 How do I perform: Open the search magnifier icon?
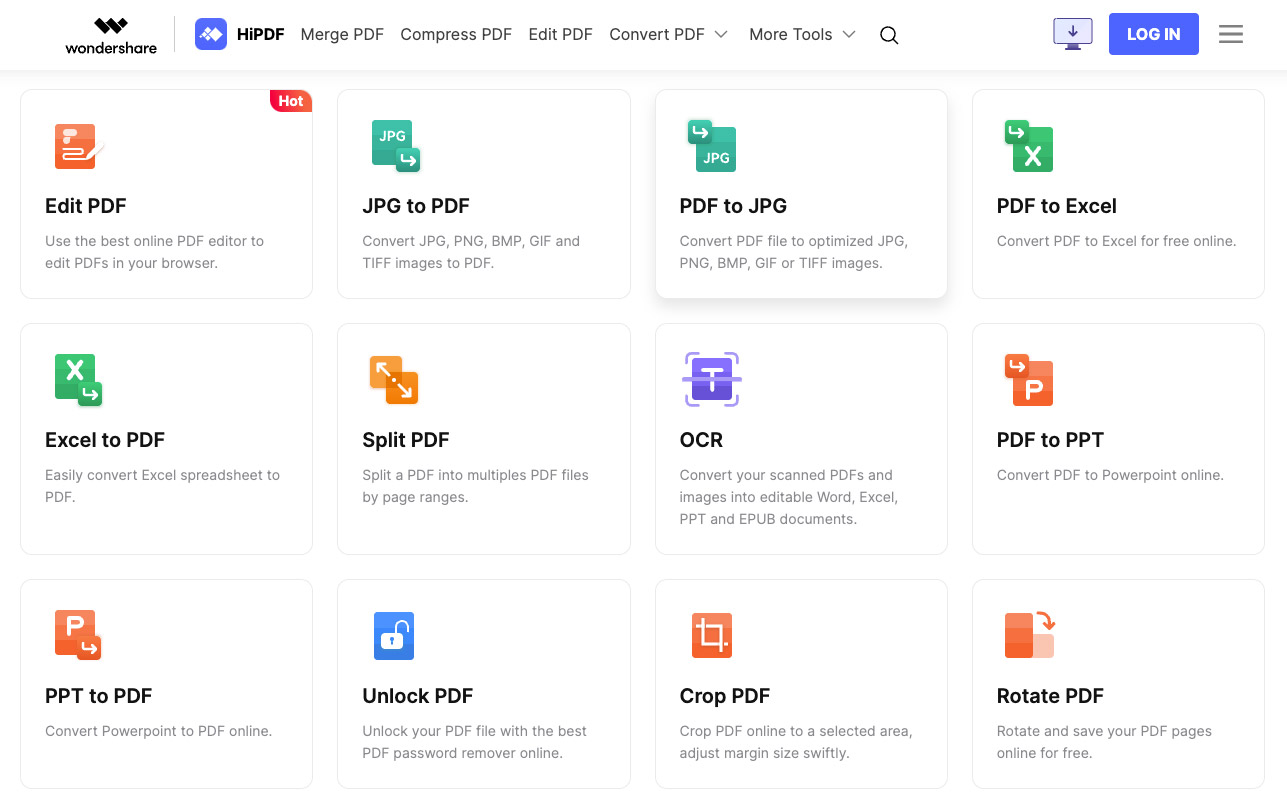pos(889,35)
